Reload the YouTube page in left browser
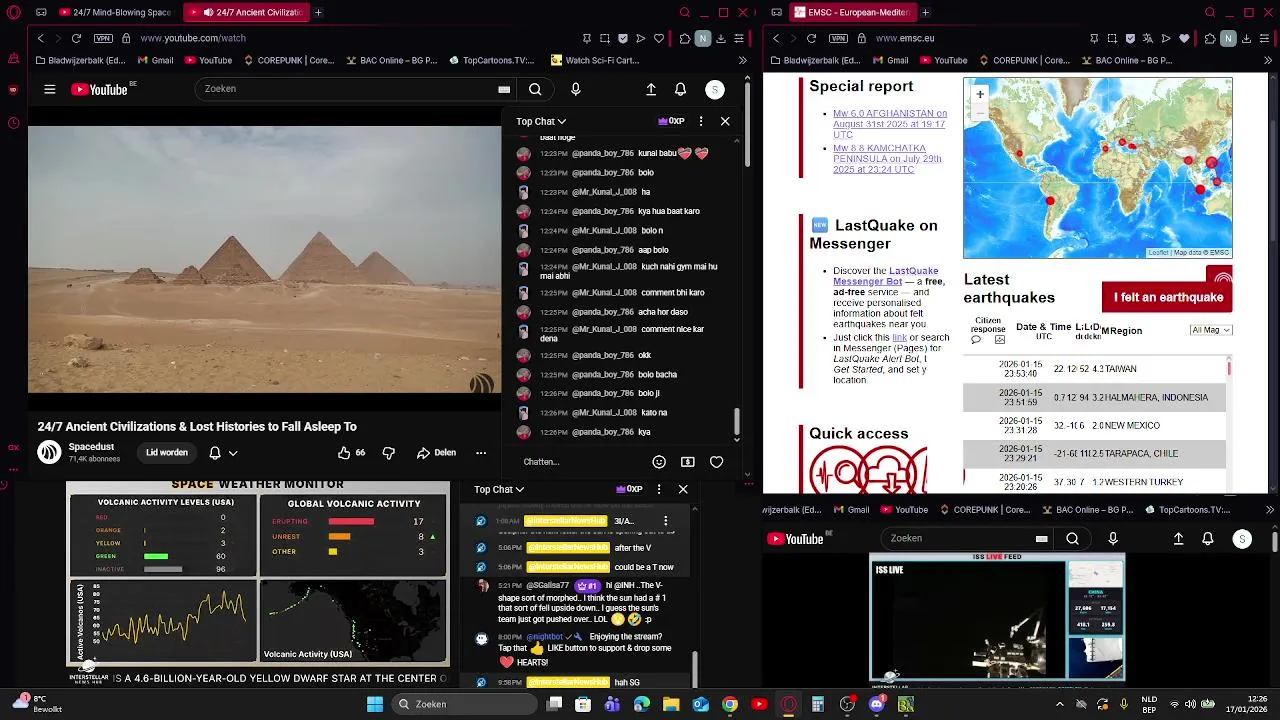Image resolution: width=1280 pixels, height=720 pixels. coord(76,38)
